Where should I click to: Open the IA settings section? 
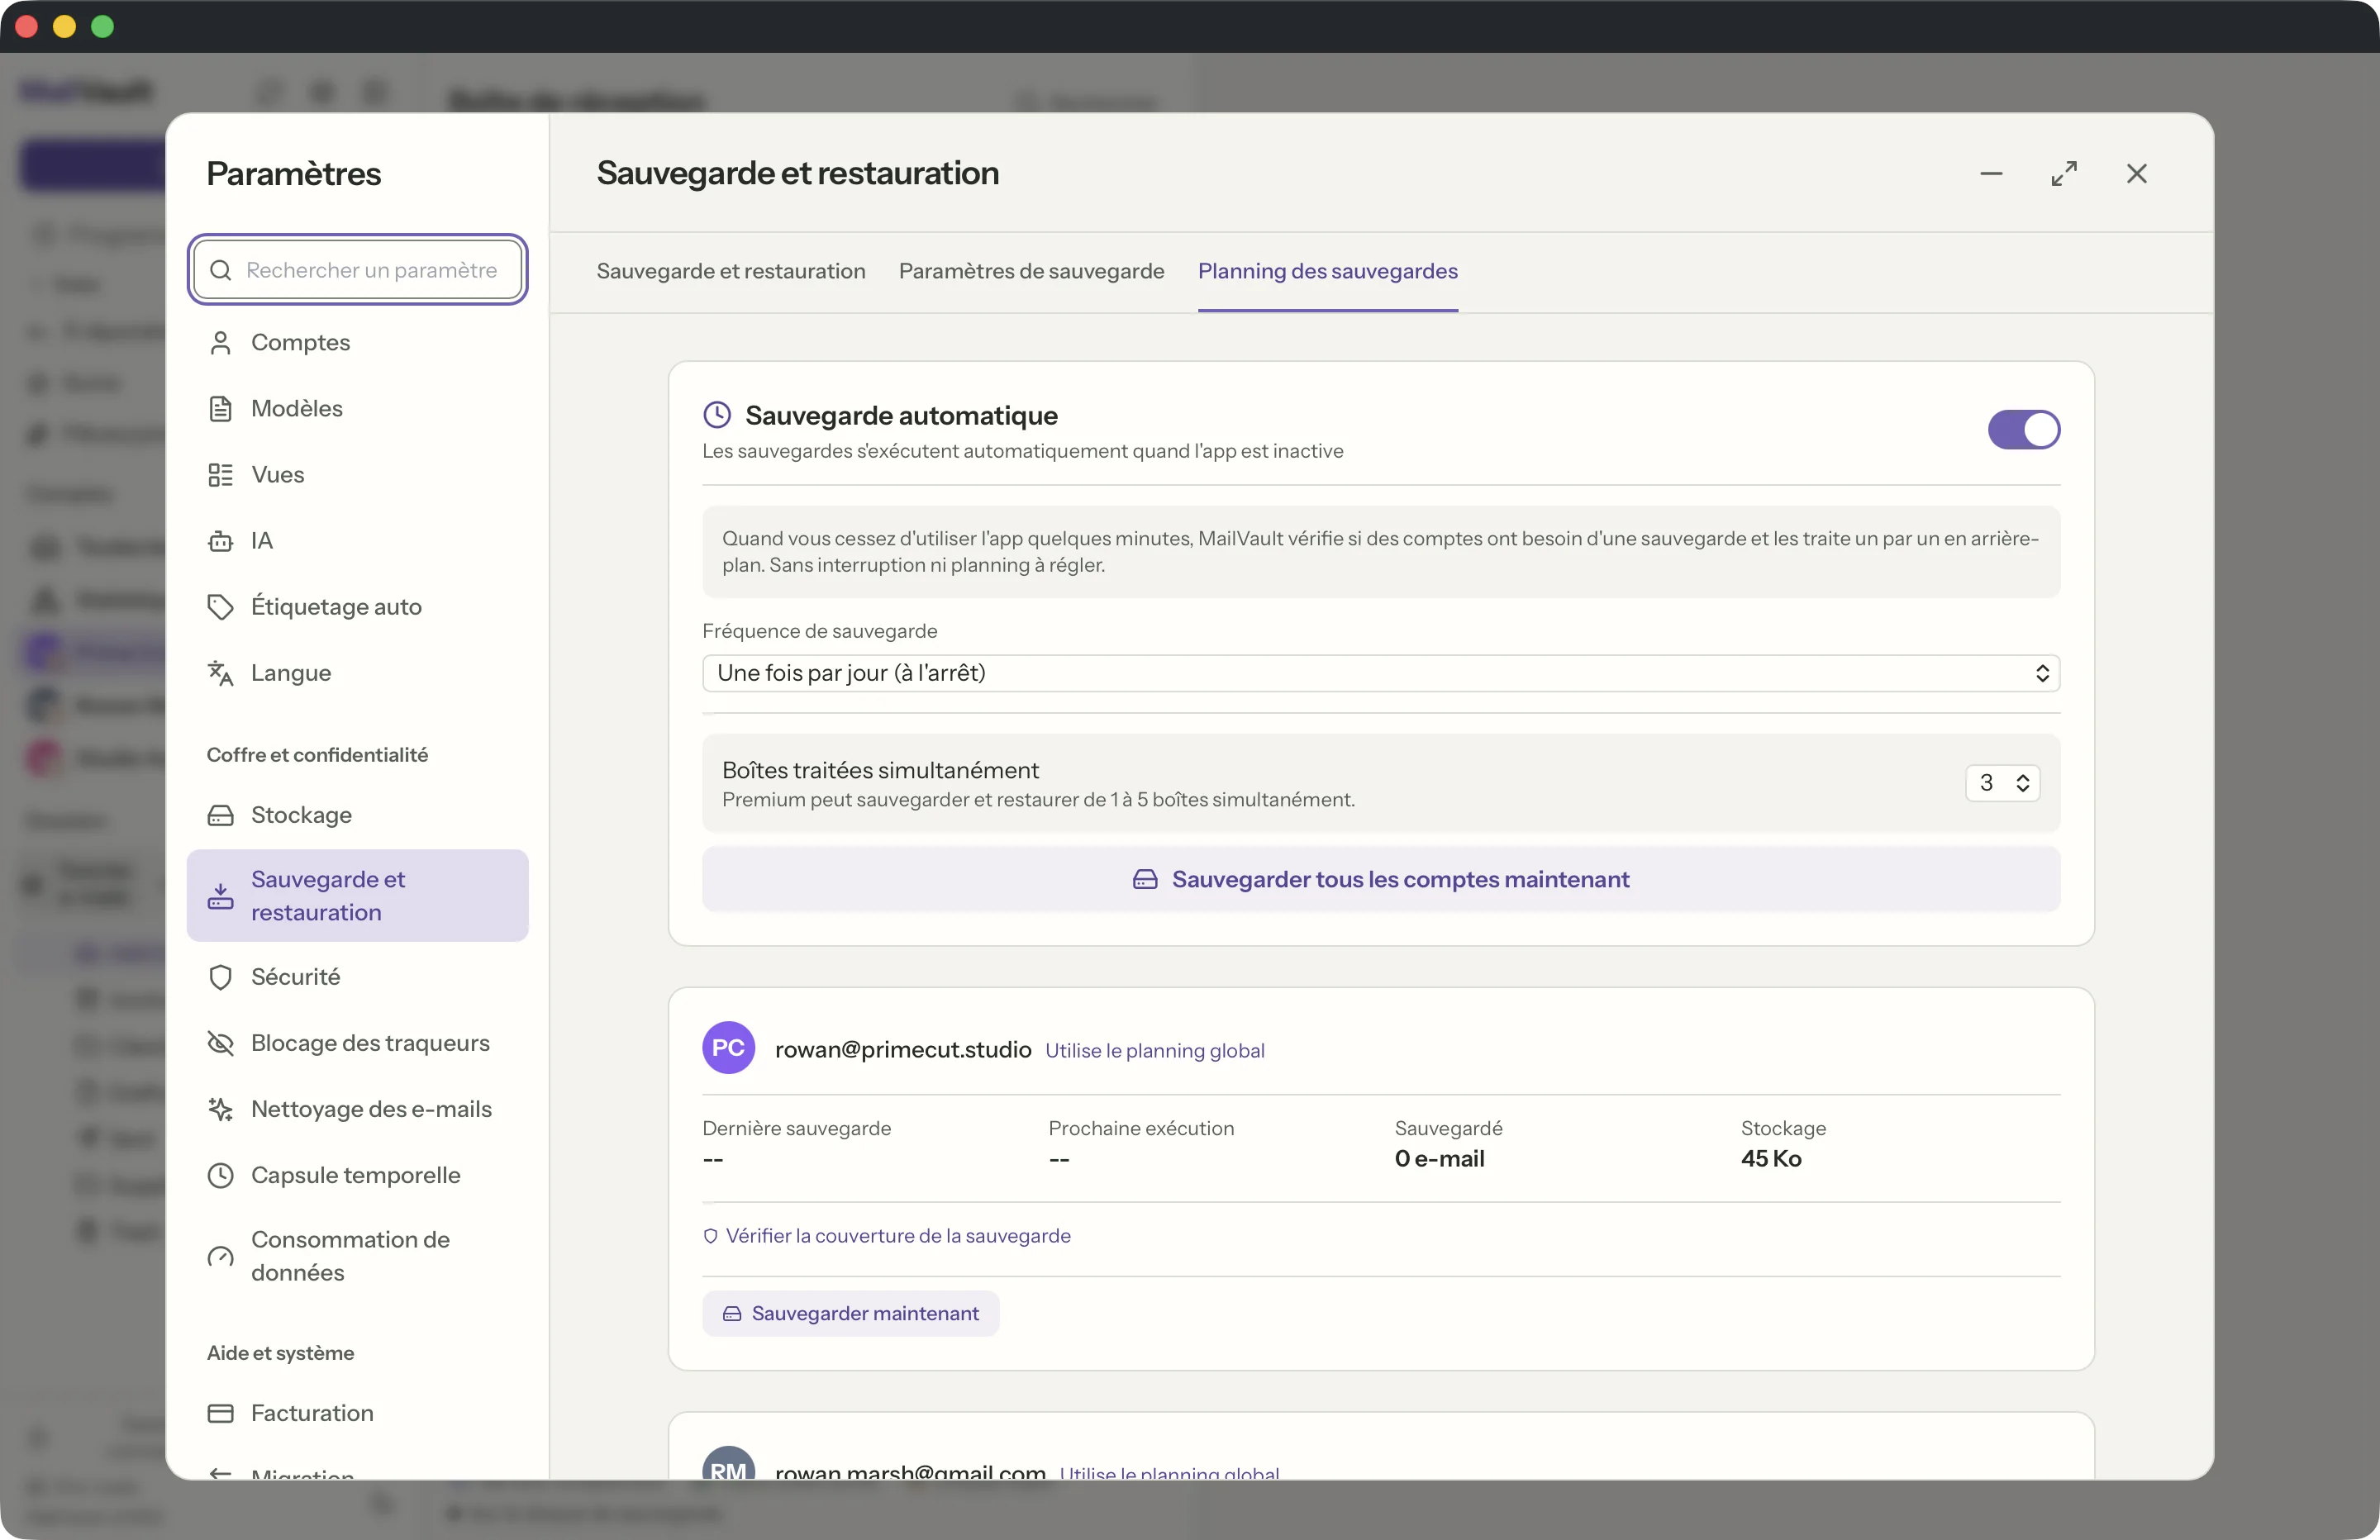357,540
